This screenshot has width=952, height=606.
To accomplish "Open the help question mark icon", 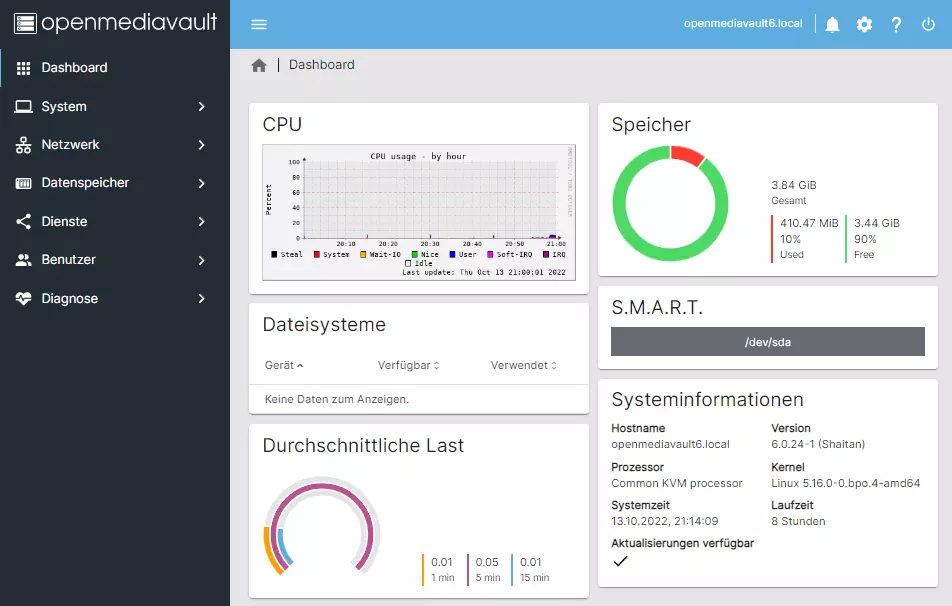I will [x=896, y=24].
